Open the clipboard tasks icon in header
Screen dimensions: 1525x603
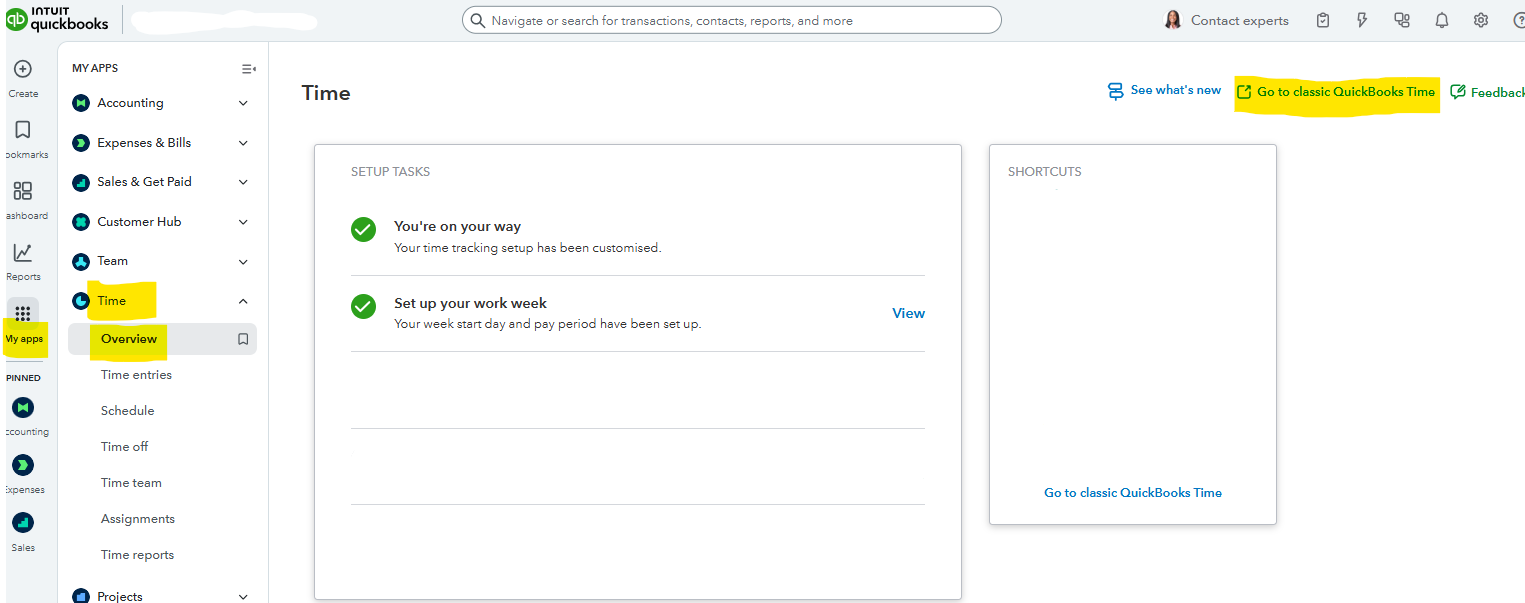point(1323,20)
